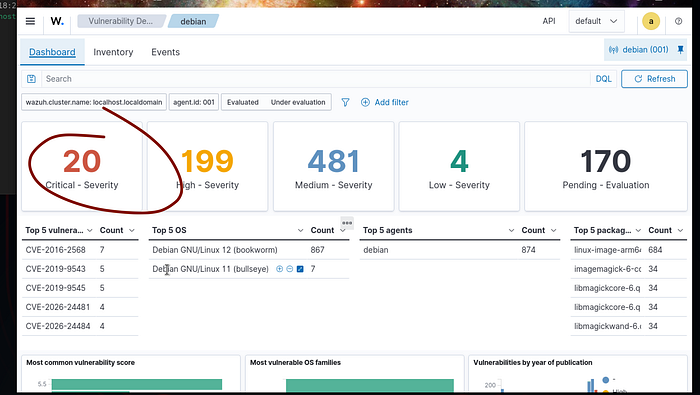700x395 pixels.
Task: Select the Under evaluation filter option
Action: point(298,102)
